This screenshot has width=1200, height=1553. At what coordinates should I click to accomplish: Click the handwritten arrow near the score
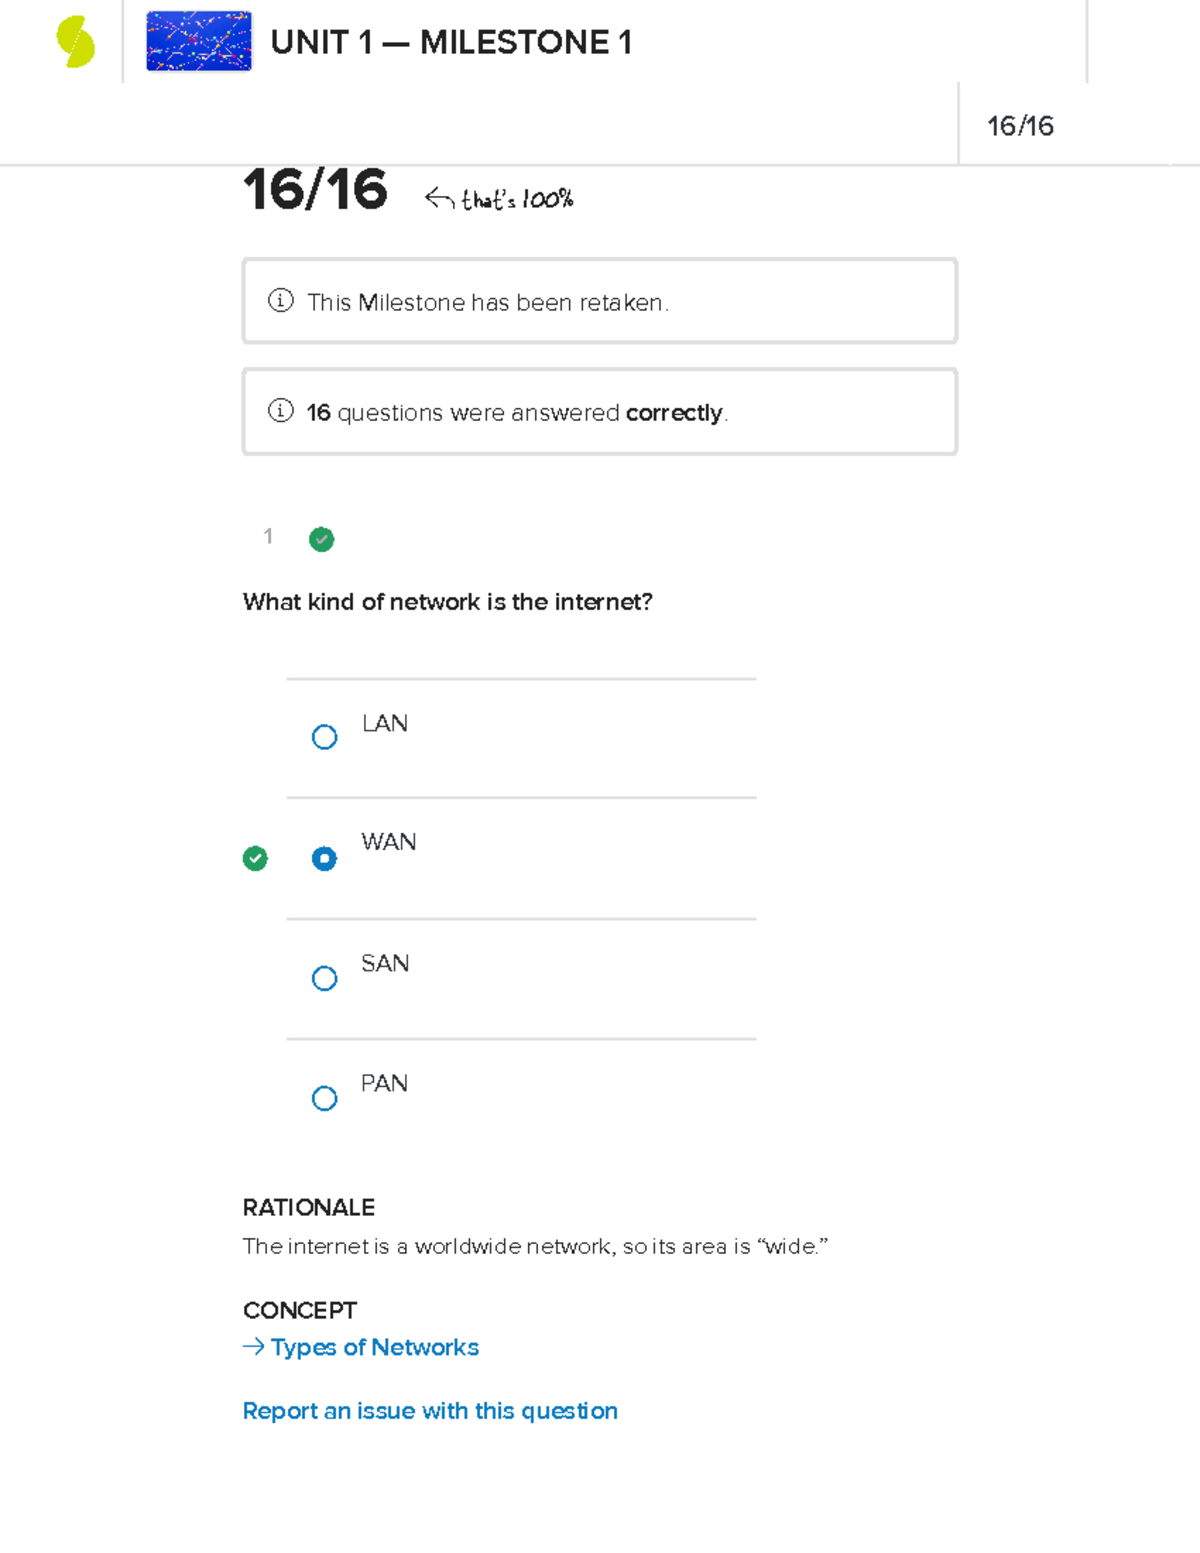coord(438,198)
